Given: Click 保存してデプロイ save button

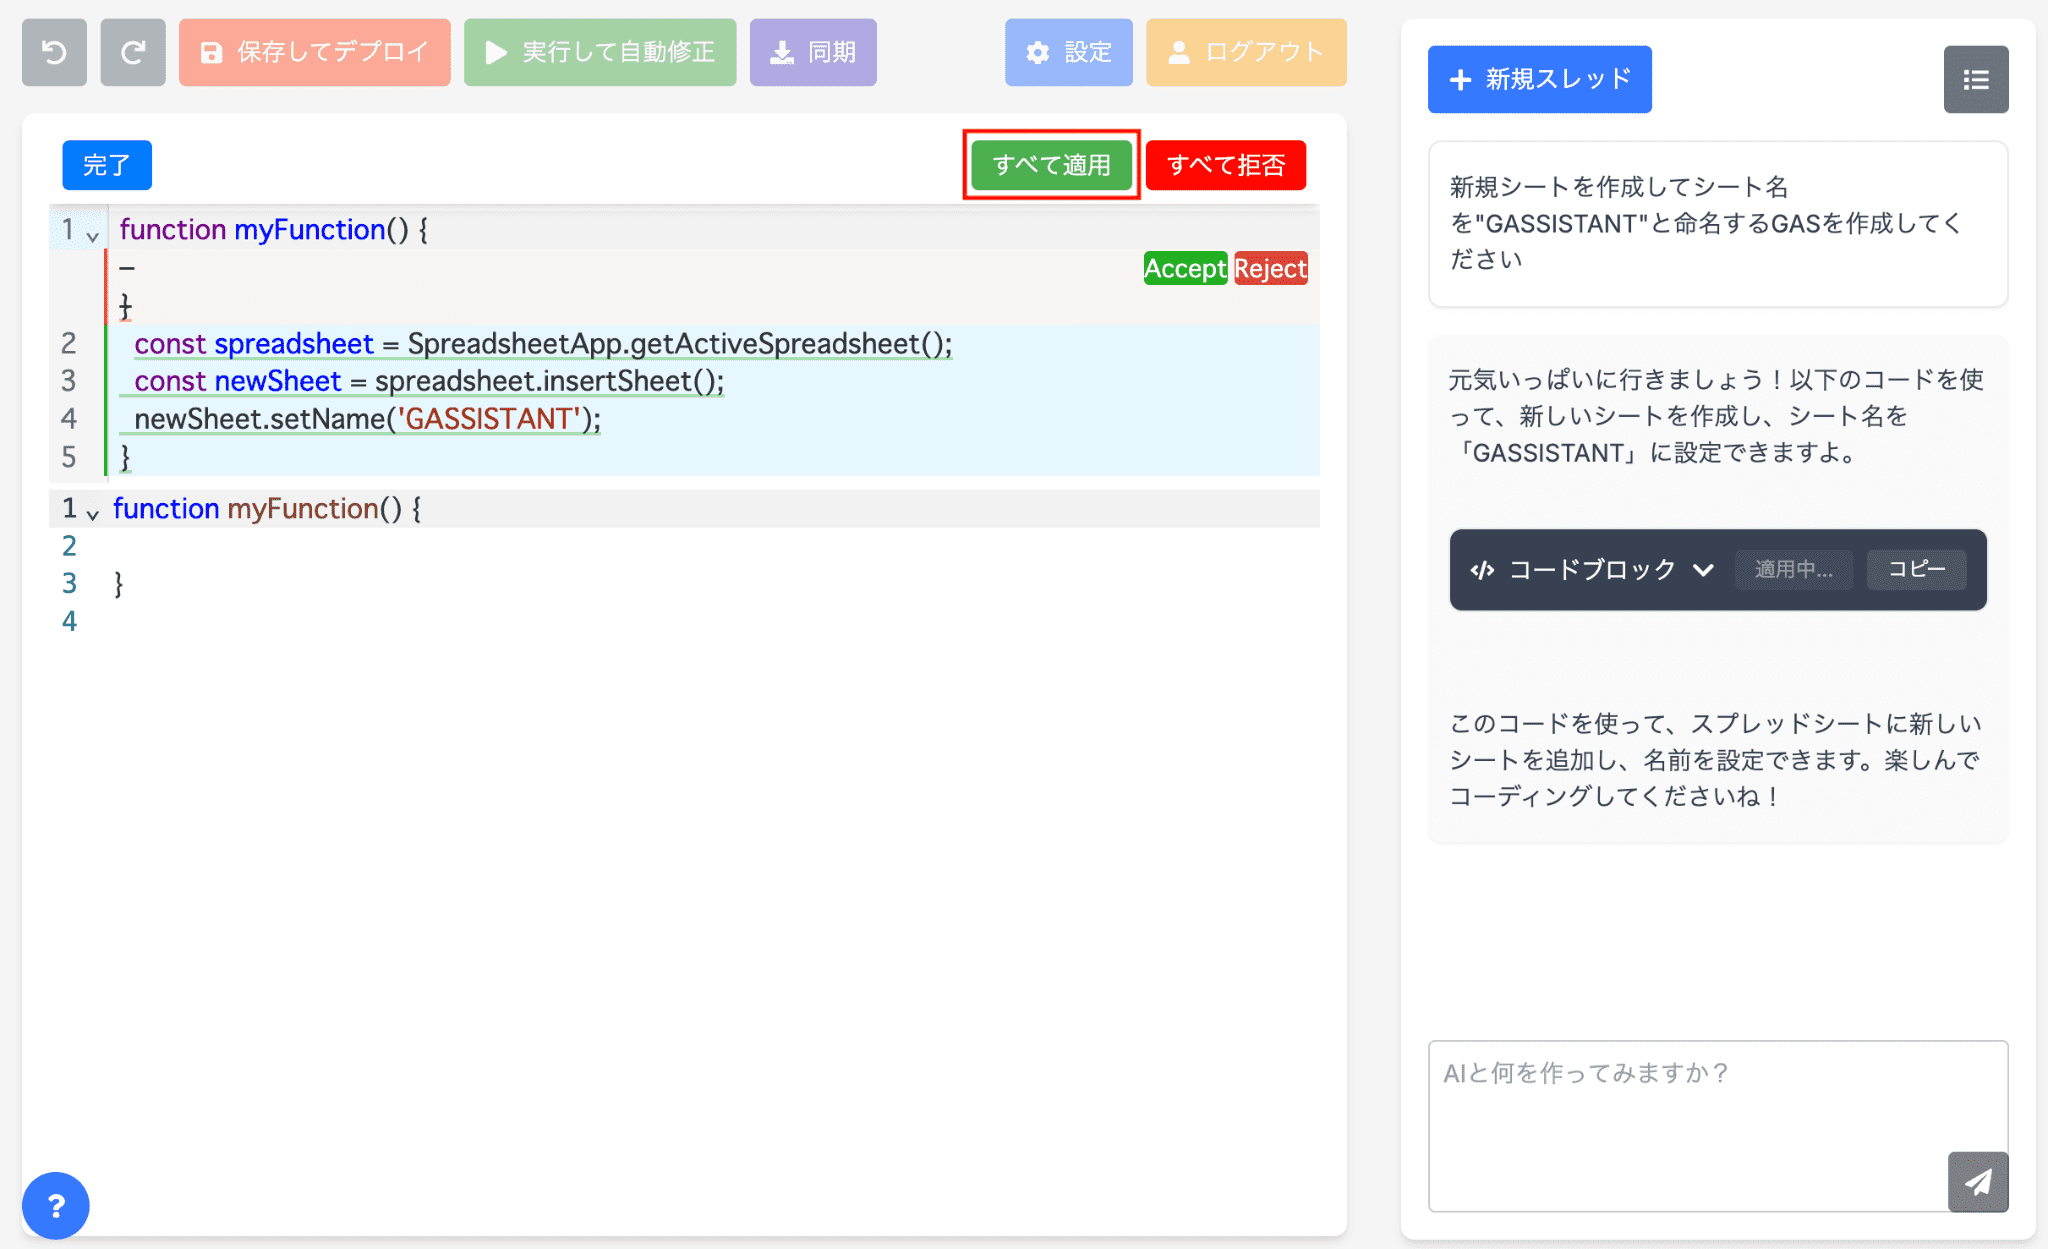Looking at the screenshot, I should [315, 52].
